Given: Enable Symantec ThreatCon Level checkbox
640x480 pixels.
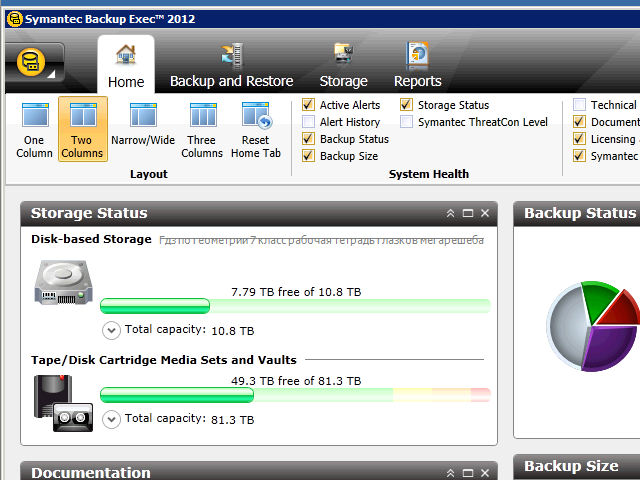Looking at the screenshot, I should point(407,122).
